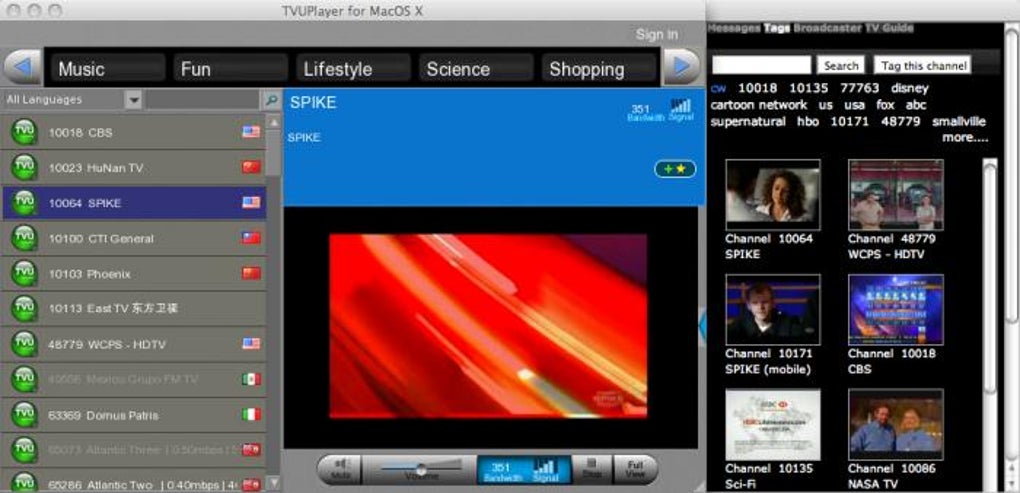Select the Lifestyle category
Image resolution: width=1020 pixels, height=493 pixels.
353,68
